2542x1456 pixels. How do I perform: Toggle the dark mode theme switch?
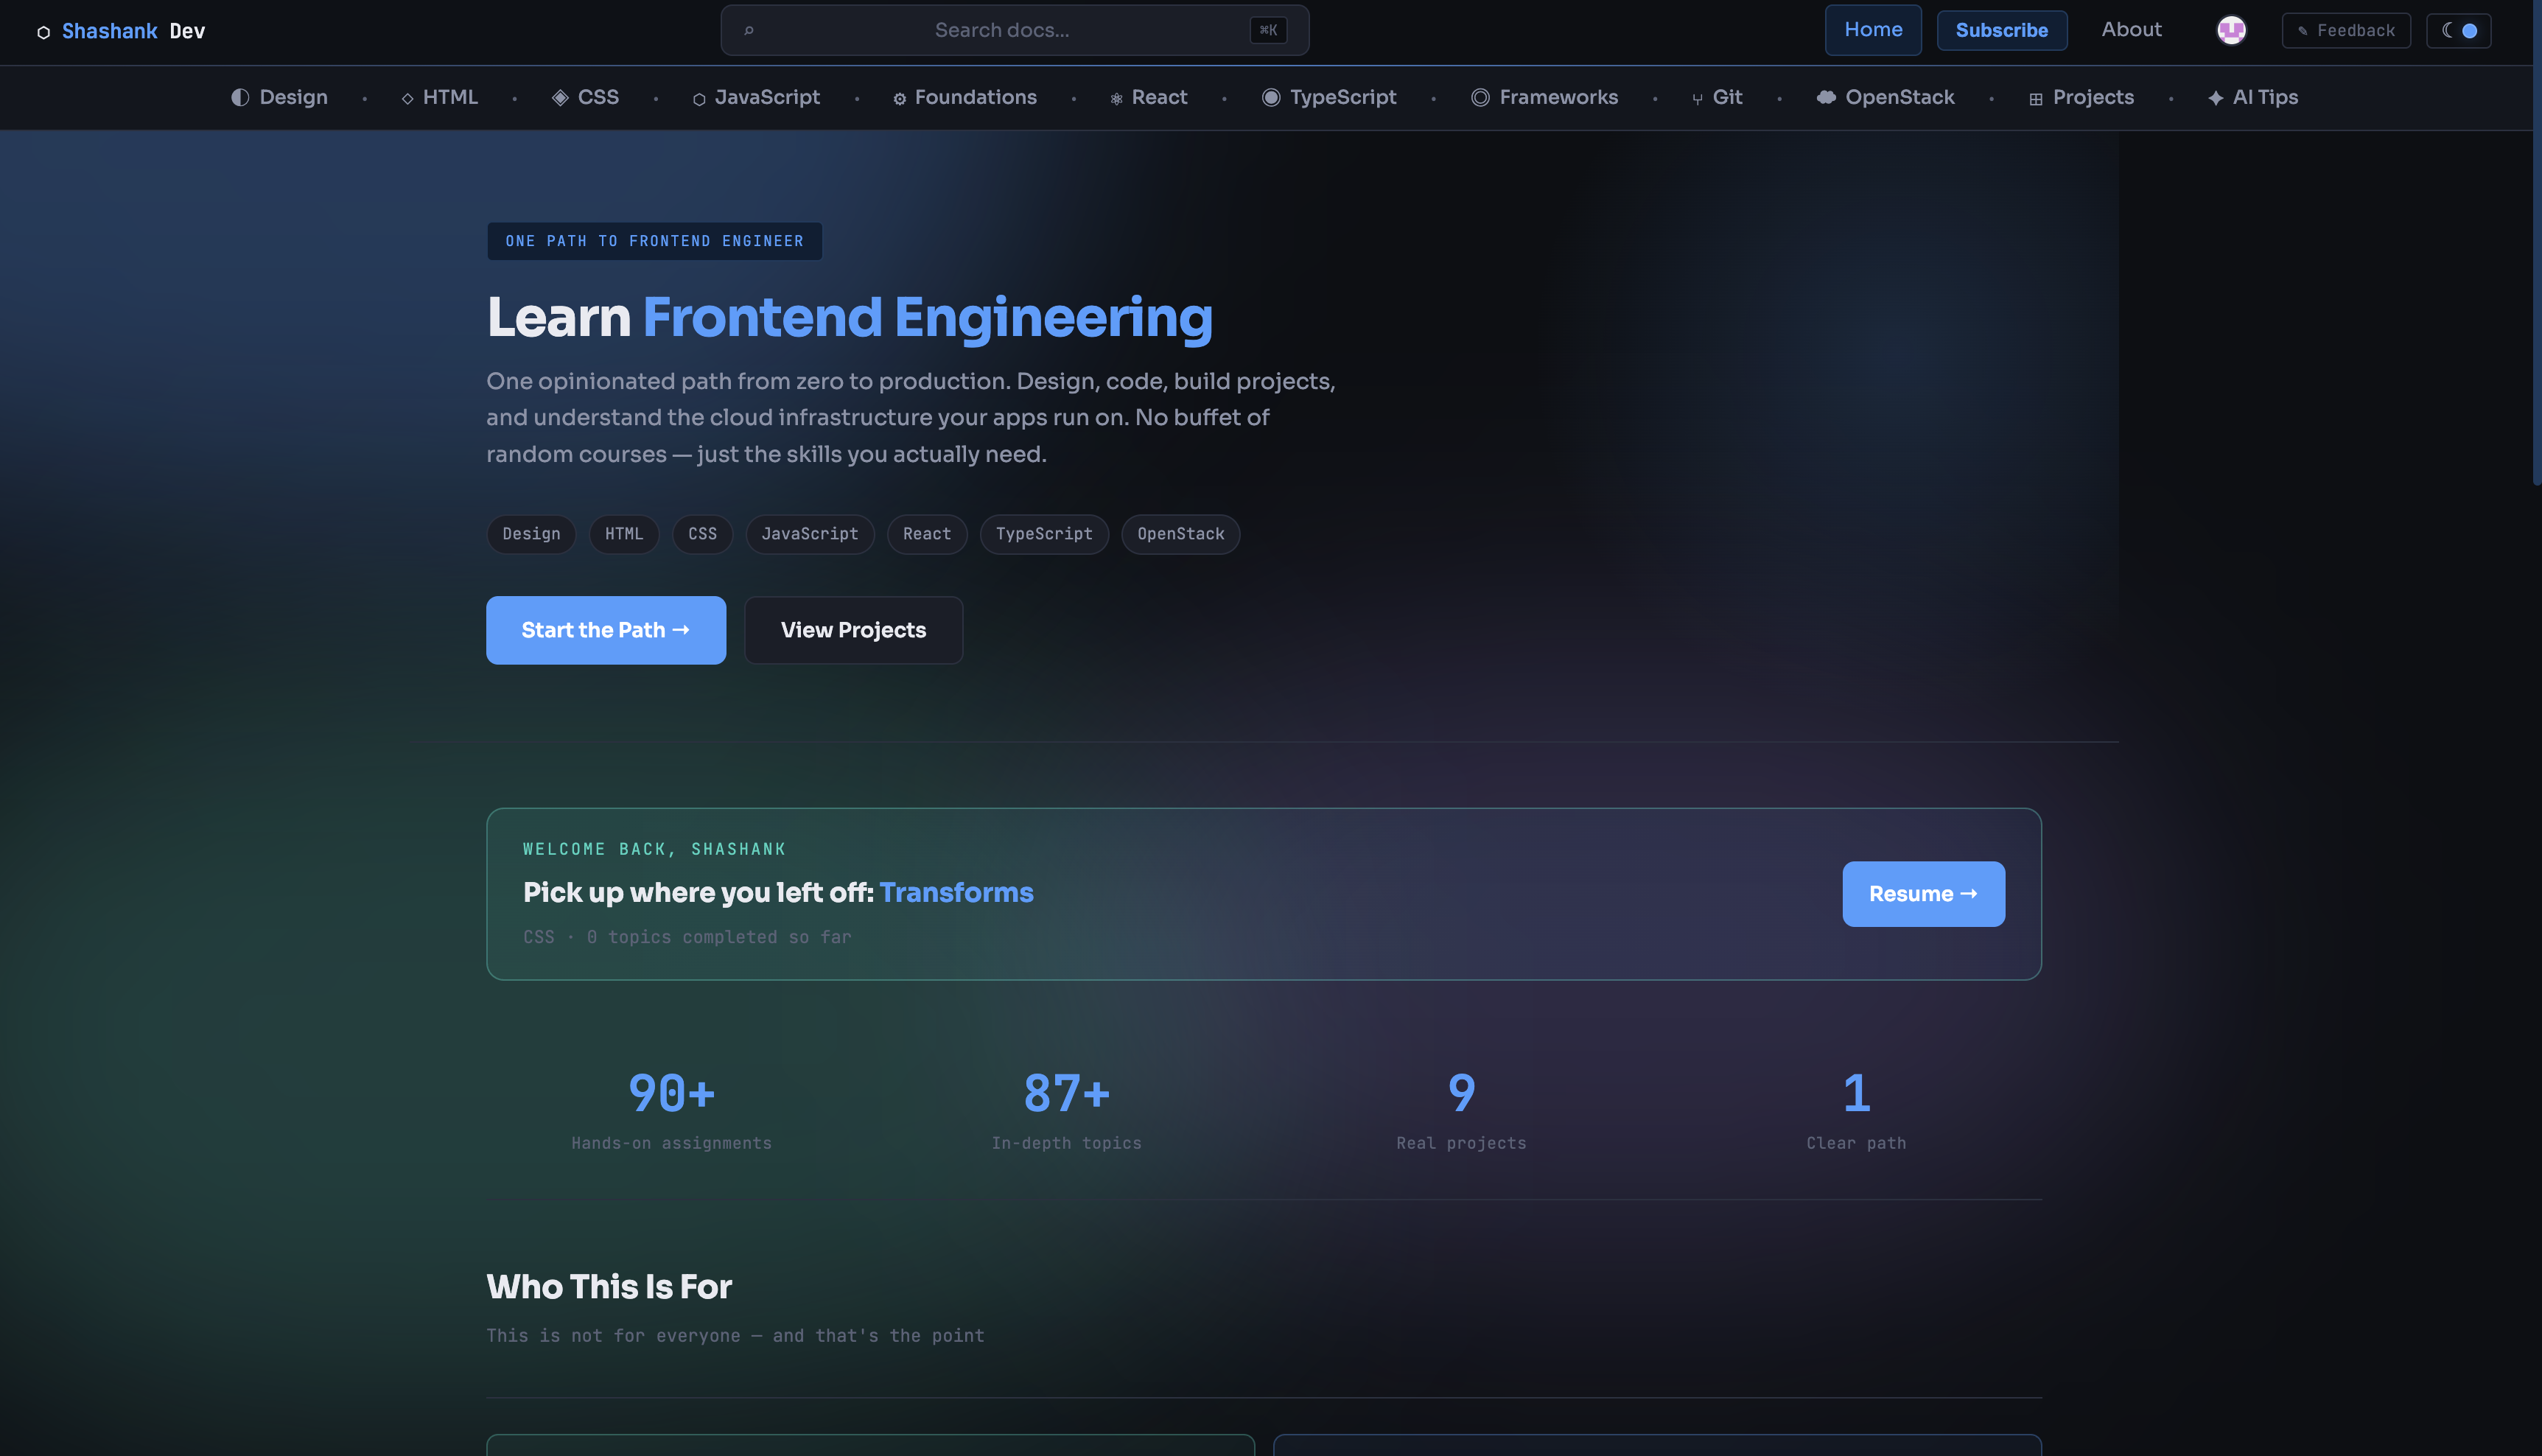(x=2459, y=30)
